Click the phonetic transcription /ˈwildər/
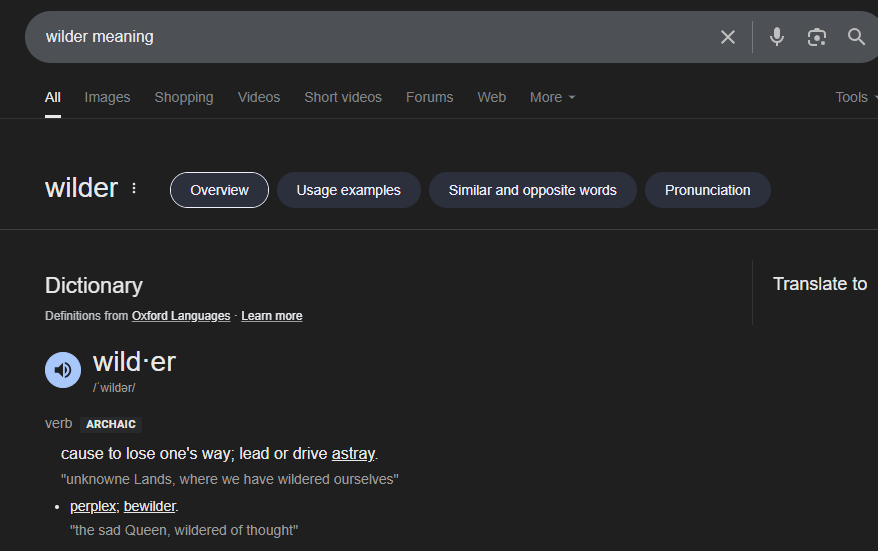Image resolution: width=878 pixels, height=551 pixels. (114, 387)
